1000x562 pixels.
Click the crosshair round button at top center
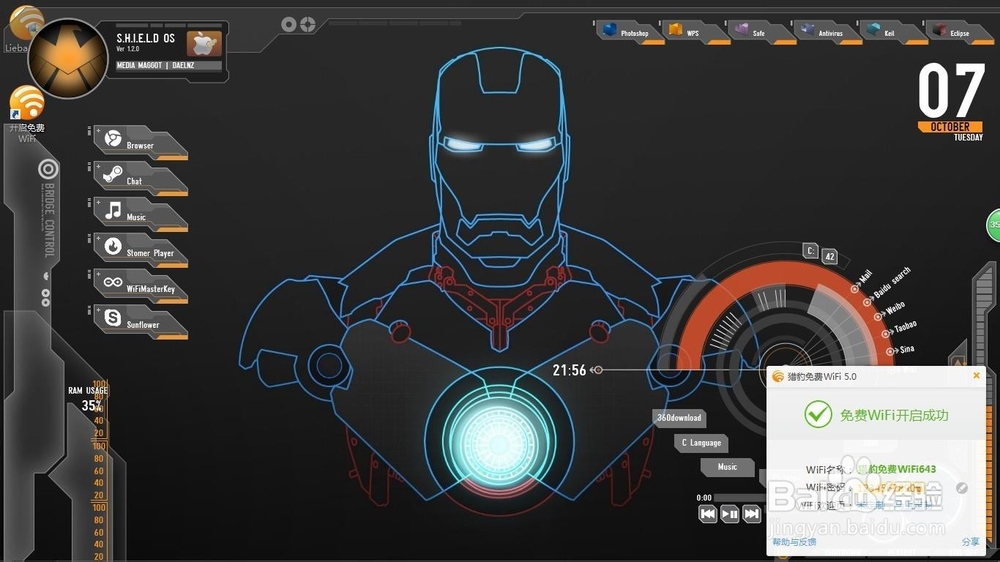coord(308,24)
